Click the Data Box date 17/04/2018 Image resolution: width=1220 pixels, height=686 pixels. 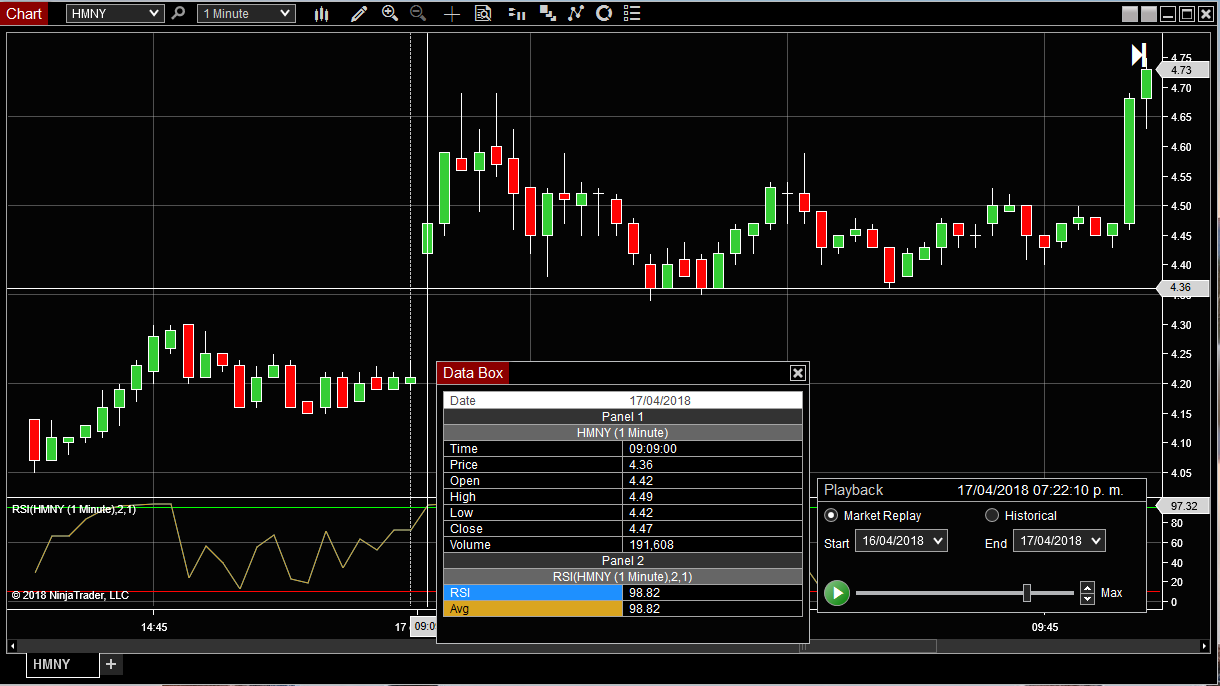[660, 401]
